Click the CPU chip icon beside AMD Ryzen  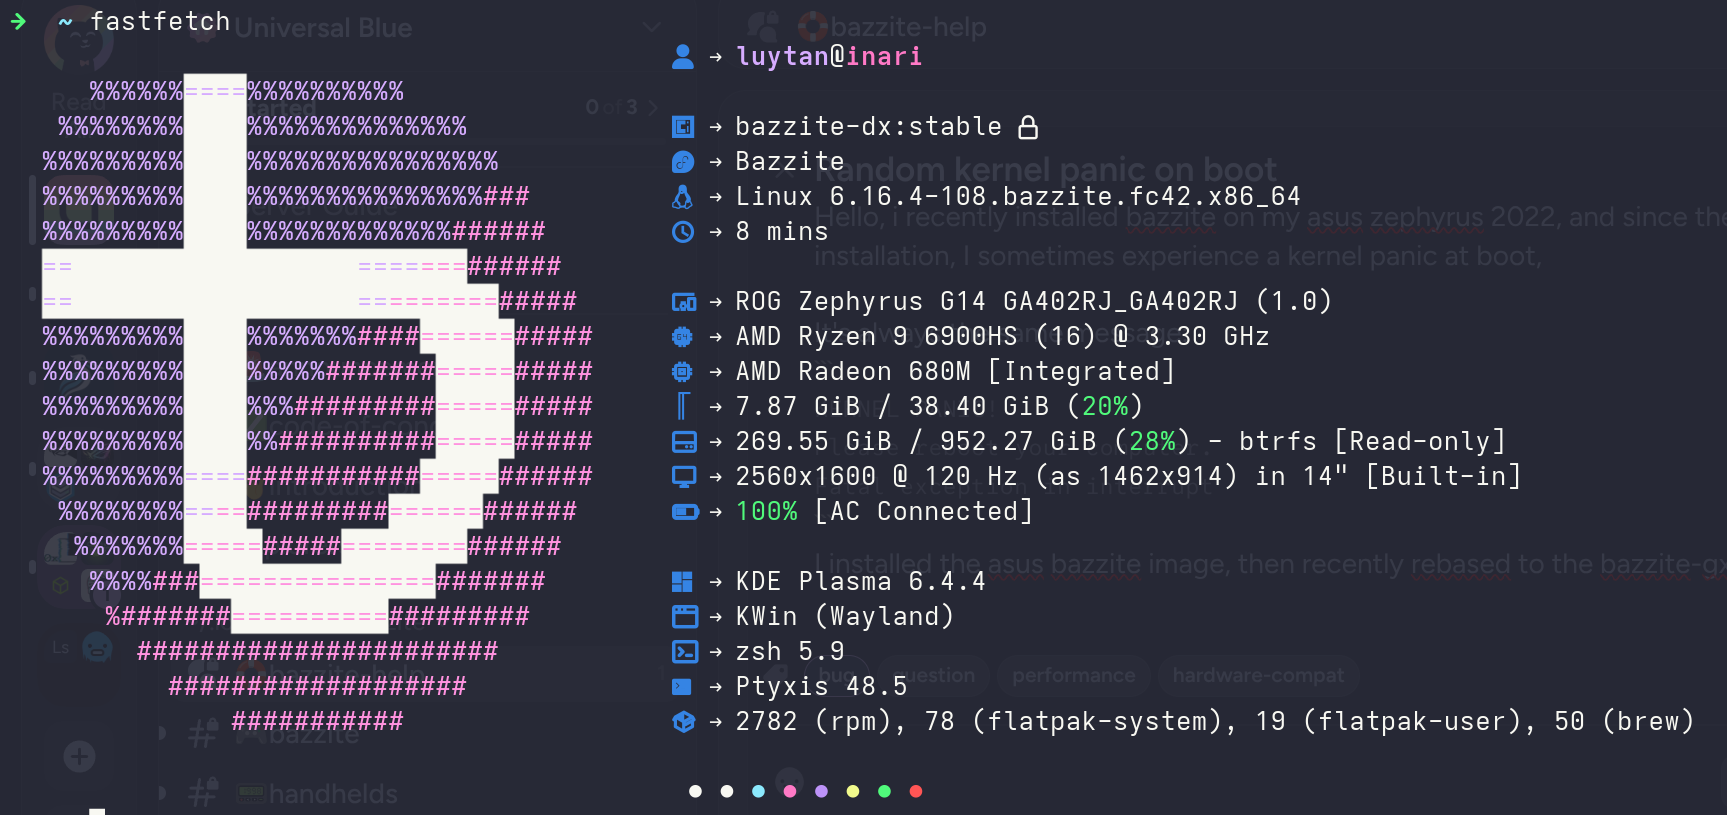click(683, 337)
